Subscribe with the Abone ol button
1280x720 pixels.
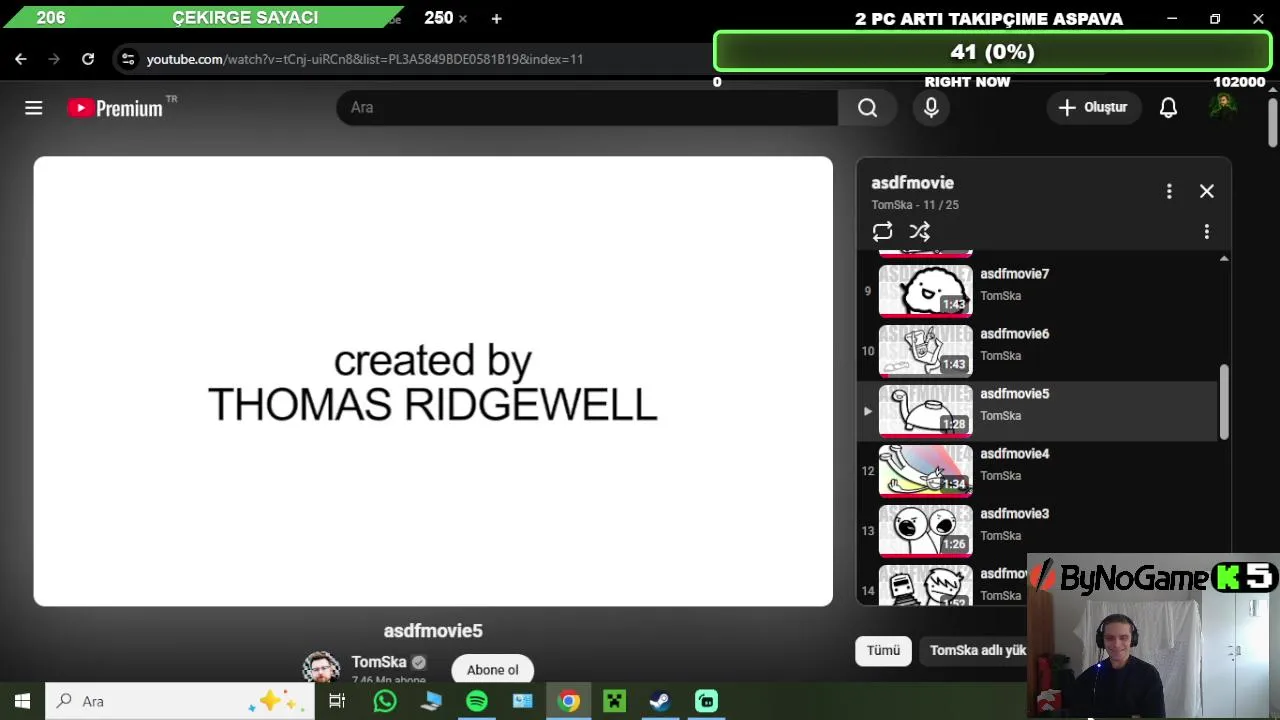[492, 670]
